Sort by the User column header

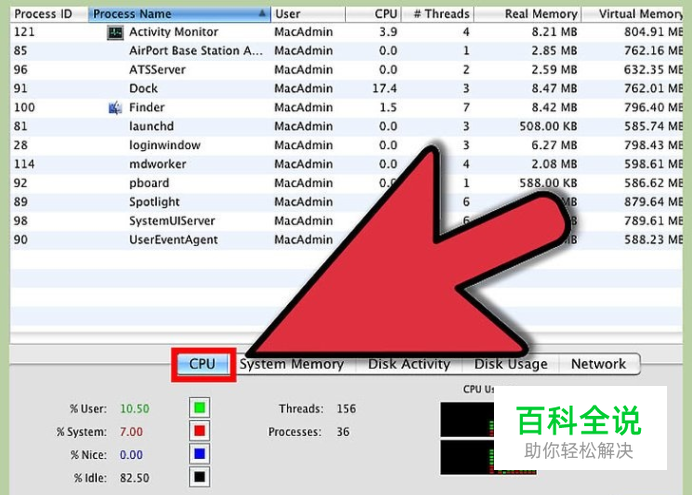coord(308,14)
